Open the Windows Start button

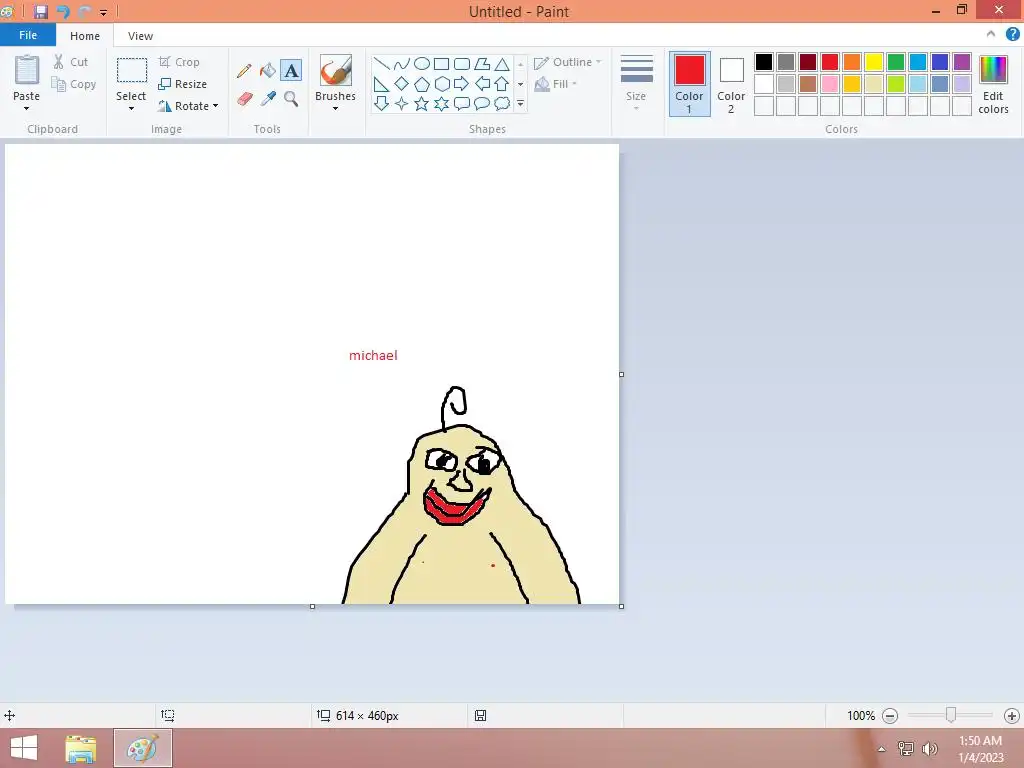[x=24, y=748]
